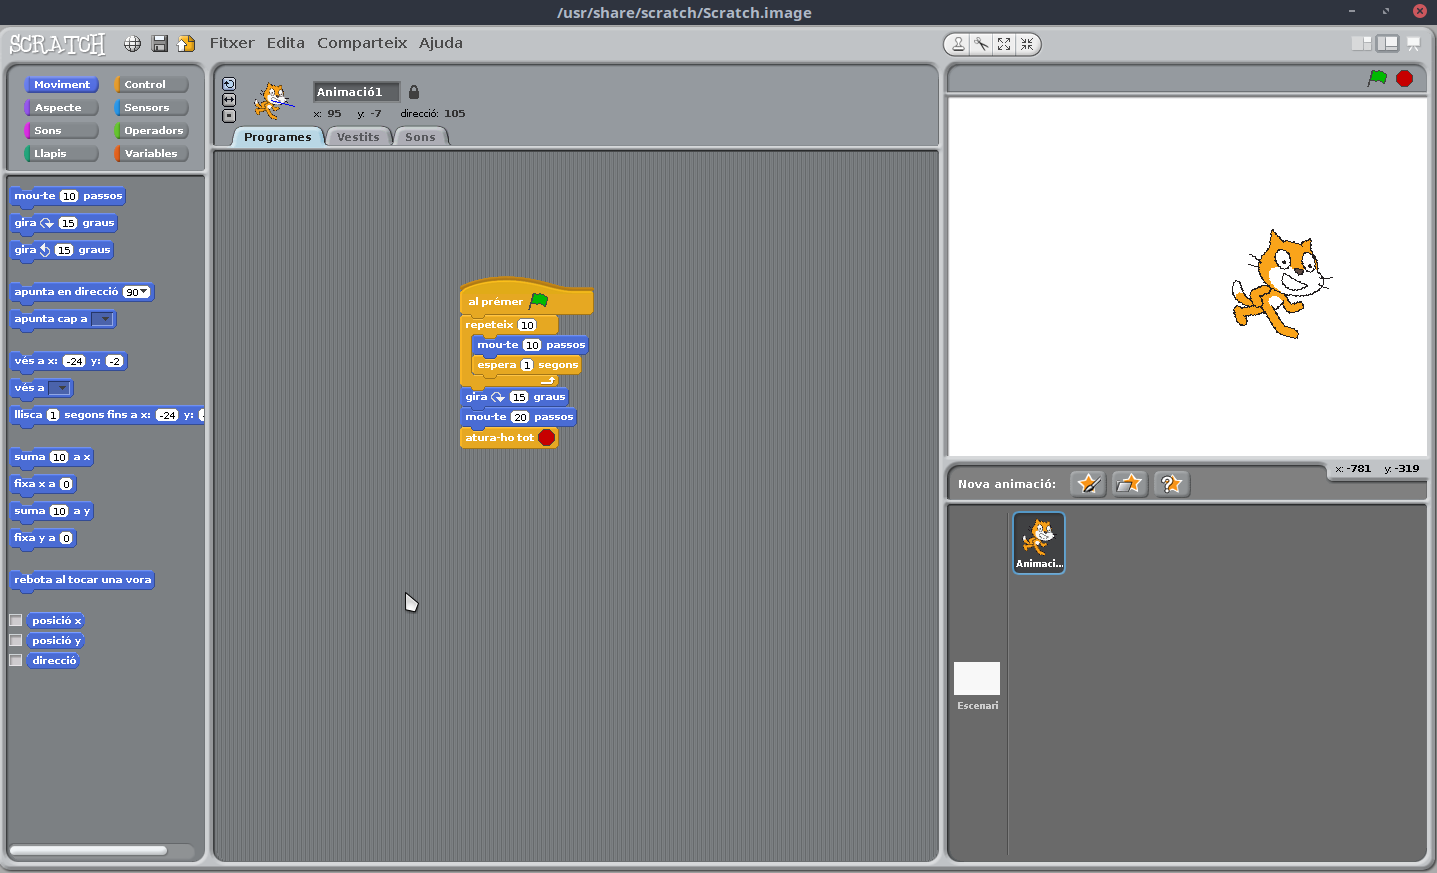Get a surprise sprite with the question-mark icon
Viewport: 1437px width, 873px height.
click(x=1171, y=484)
